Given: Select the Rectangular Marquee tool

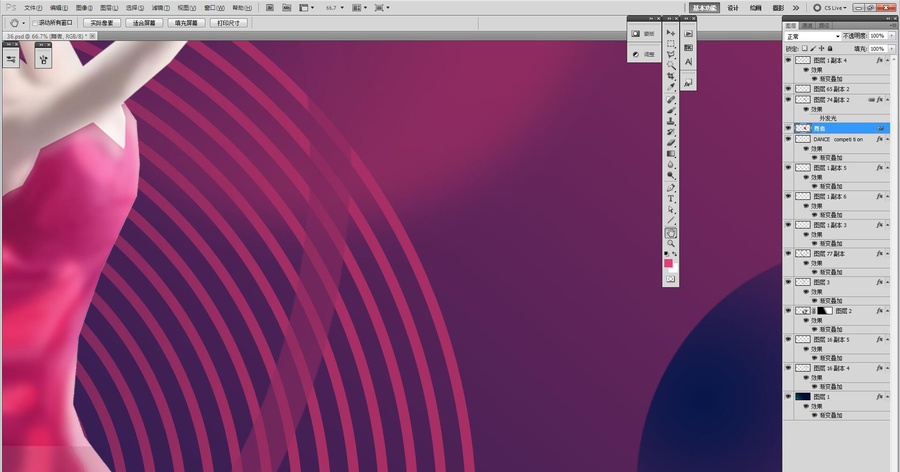Looking at the screenshot, I should (670, 44).
